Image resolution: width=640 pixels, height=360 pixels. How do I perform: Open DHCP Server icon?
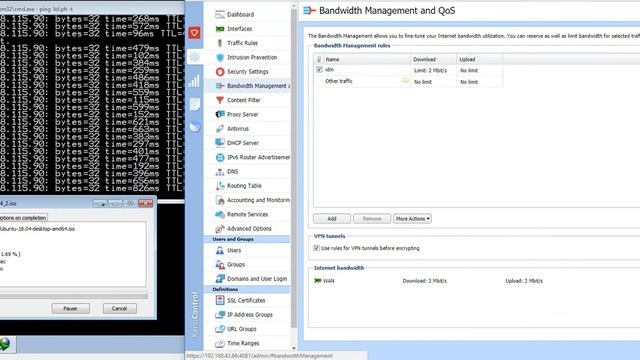[220, 143]
